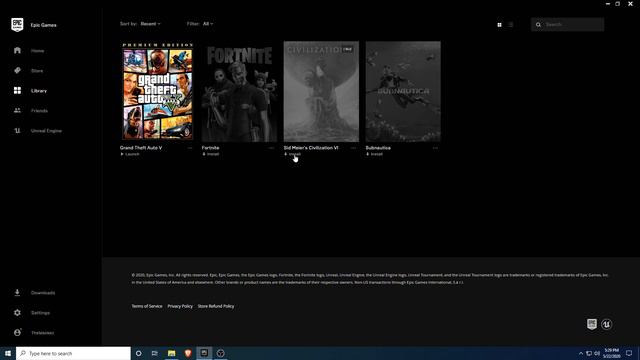Open the three-dot menu for Fortnite
This screenshot has height=360, width=640.
click(271, 148)
